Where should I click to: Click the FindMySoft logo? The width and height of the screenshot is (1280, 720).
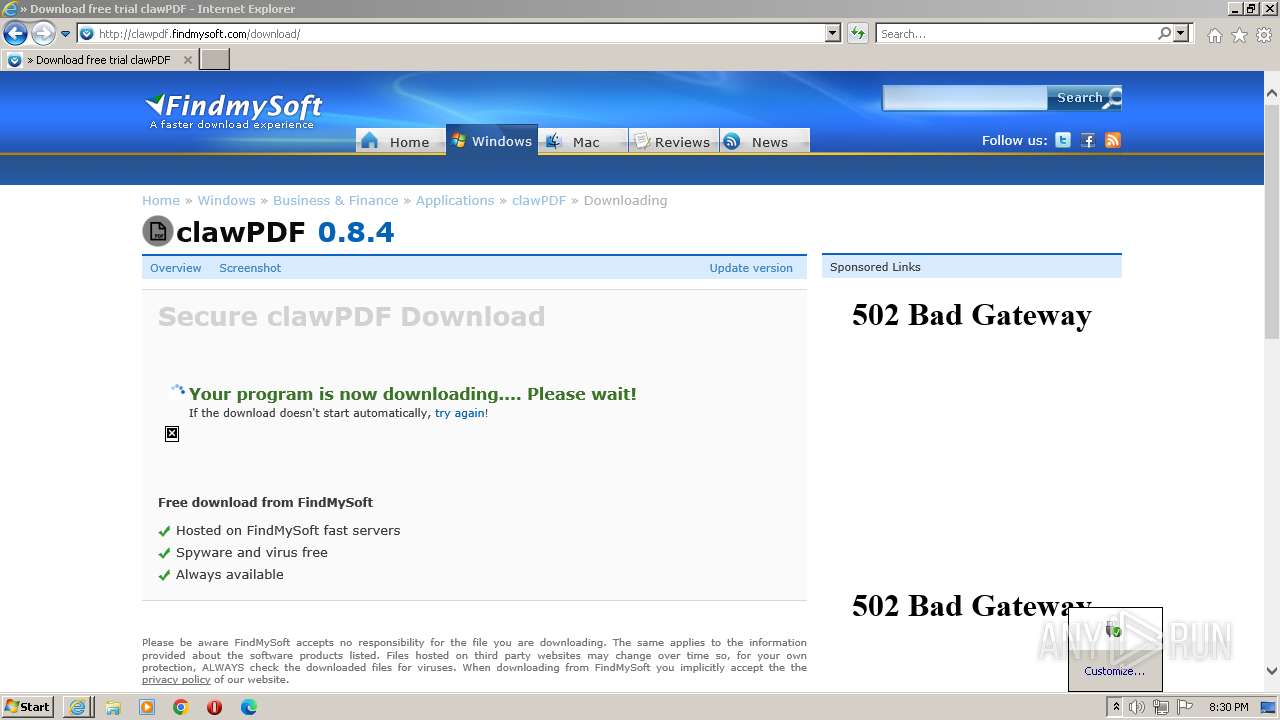234,110
